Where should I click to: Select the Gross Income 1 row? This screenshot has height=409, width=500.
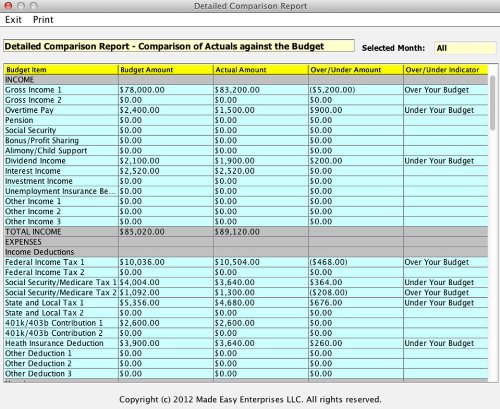point(246,90)
